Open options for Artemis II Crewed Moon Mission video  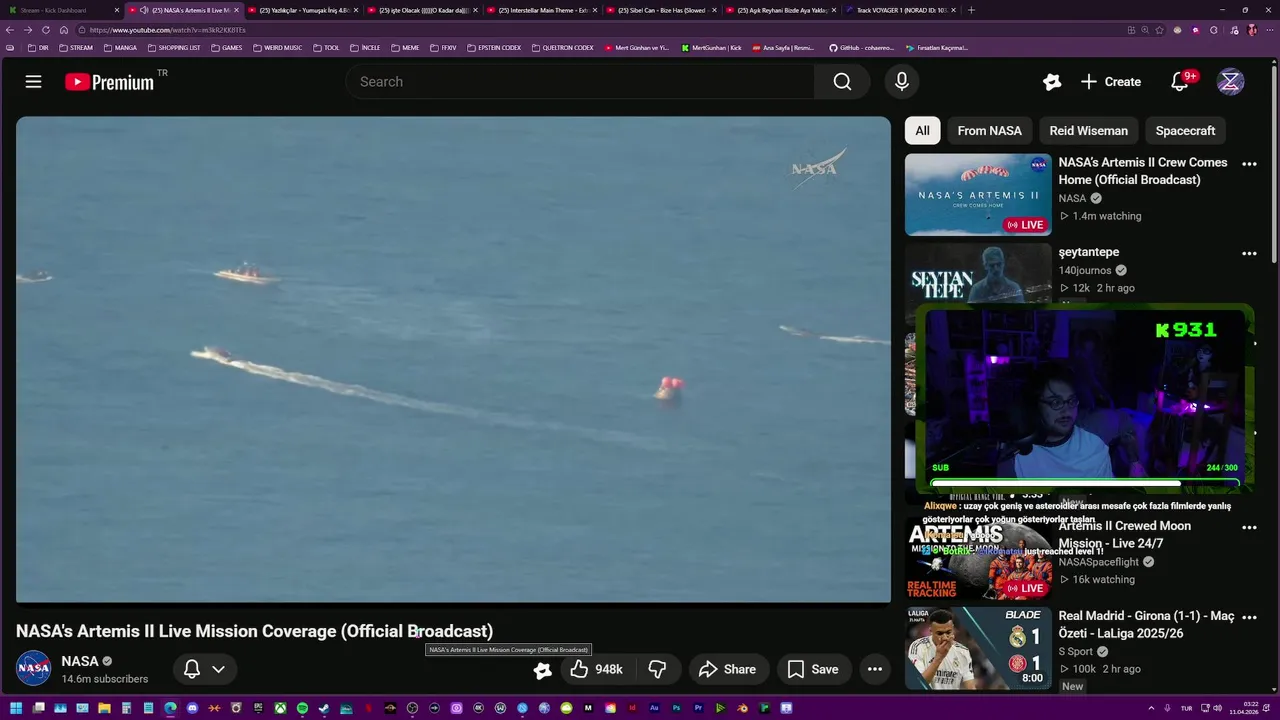click(x=1249, y=527)
